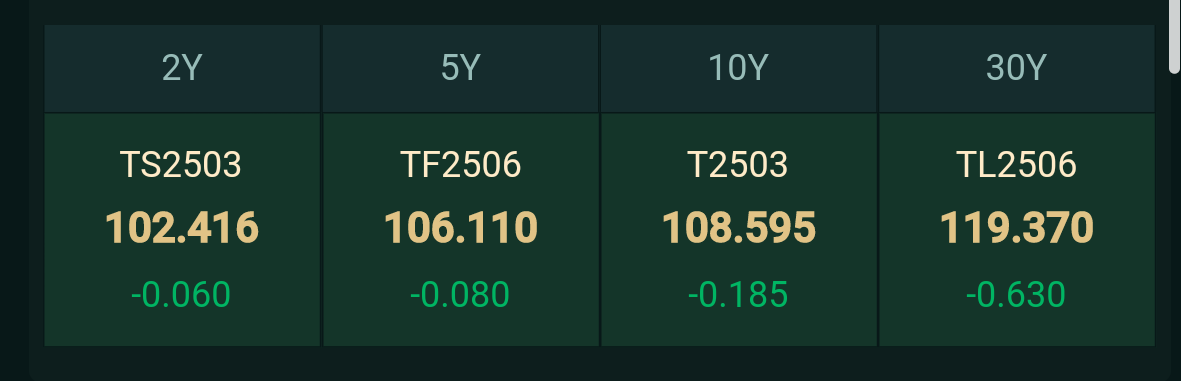Click the 108.595 price value
This screenshot has width=1181, height=381.
739,227
